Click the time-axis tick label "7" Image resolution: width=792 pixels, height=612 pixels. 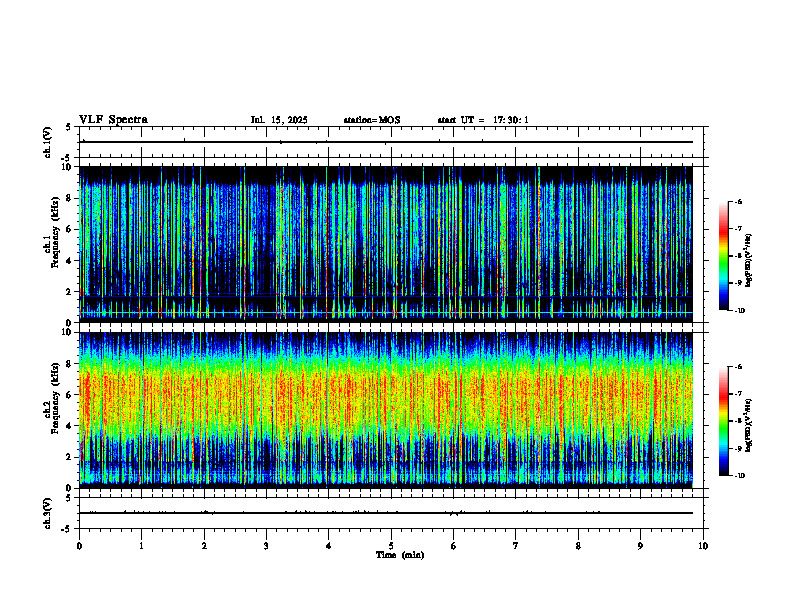tap(516, 546)
